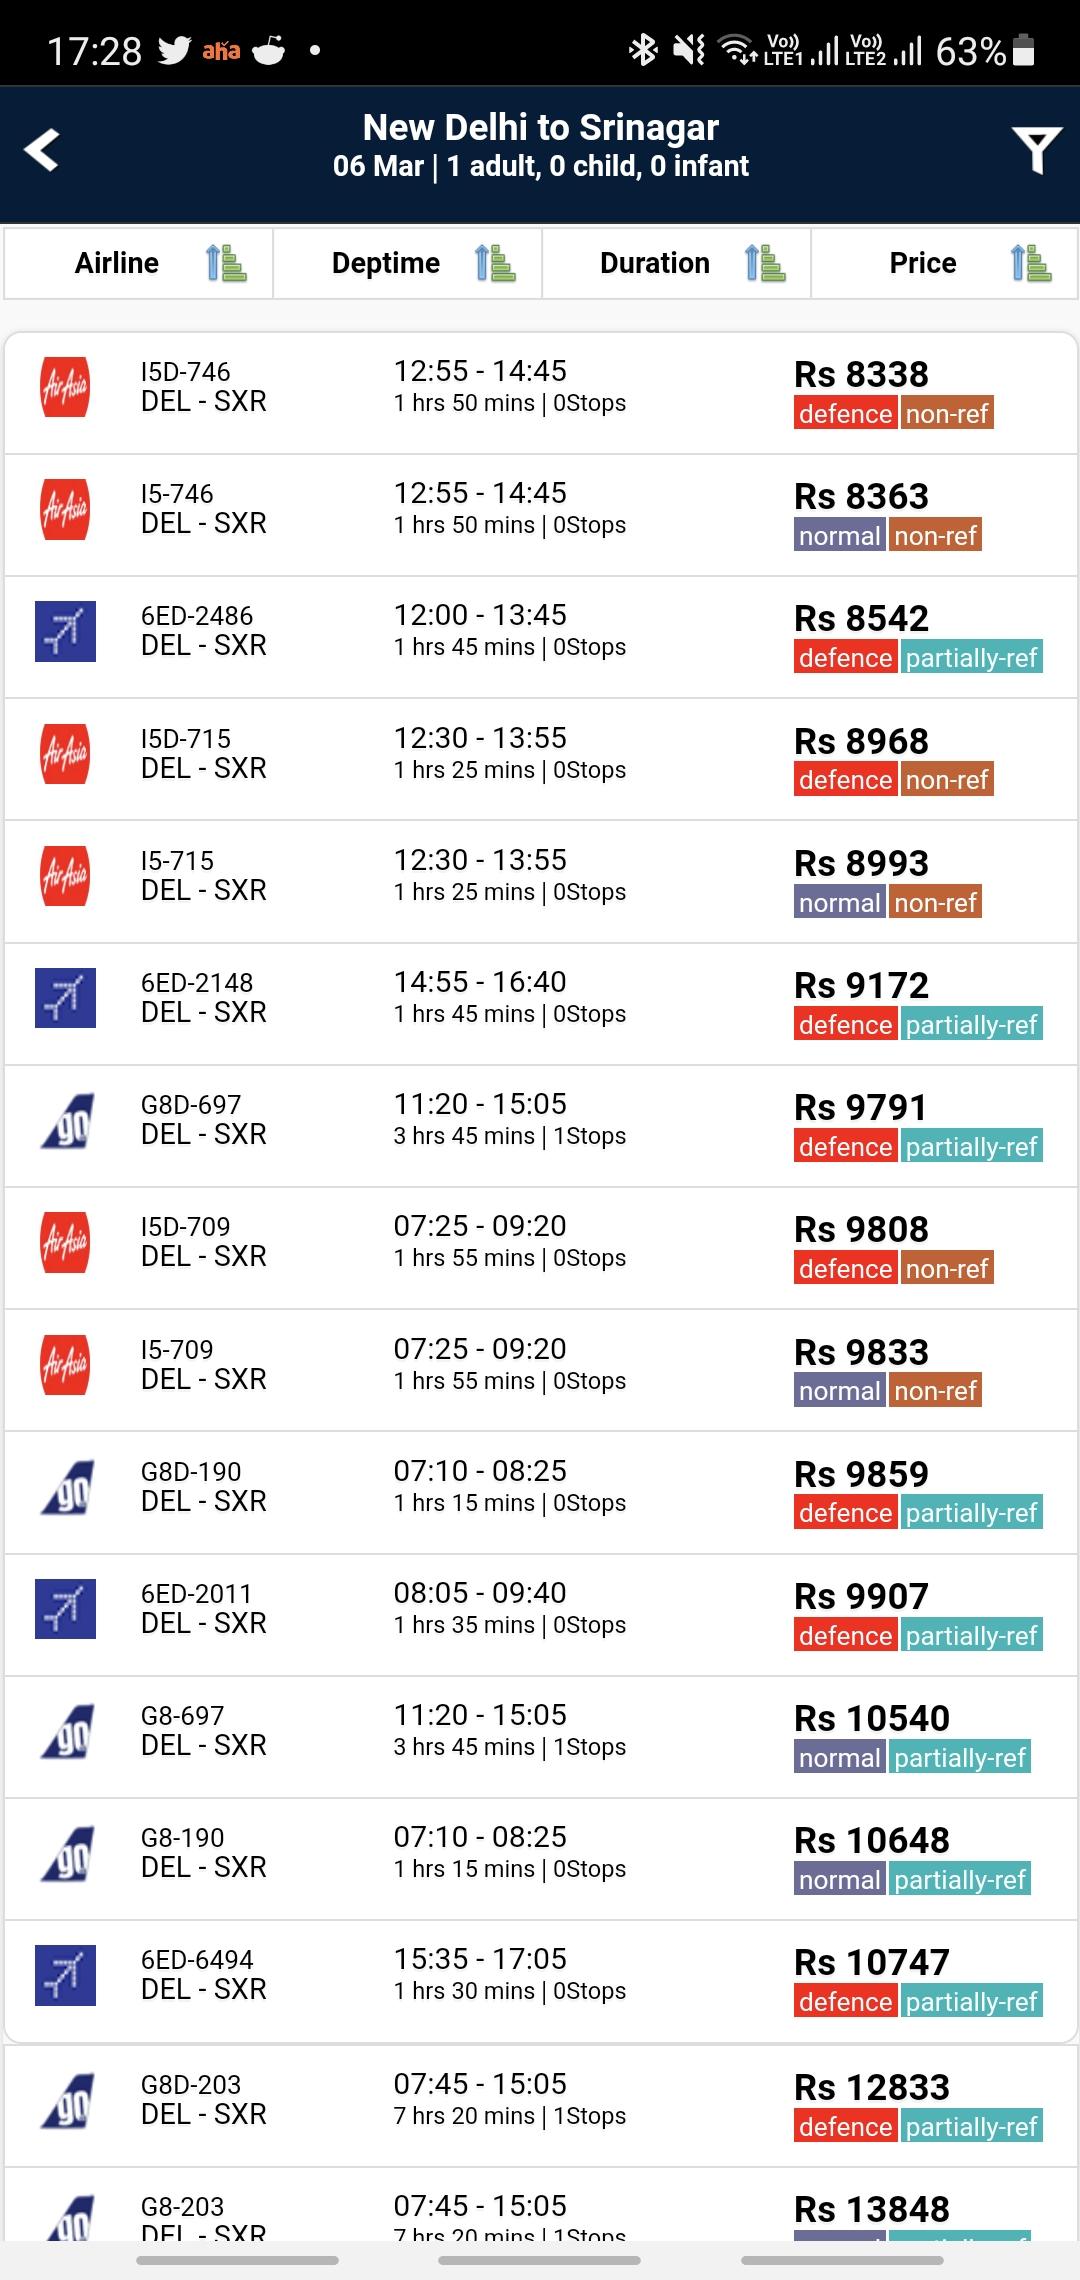Viewport: 1080px width, 2280px height.
Task: Tap partially-ref tag on Rs 8542 fare
Action: pyautogui.click(x=972, y=658)
